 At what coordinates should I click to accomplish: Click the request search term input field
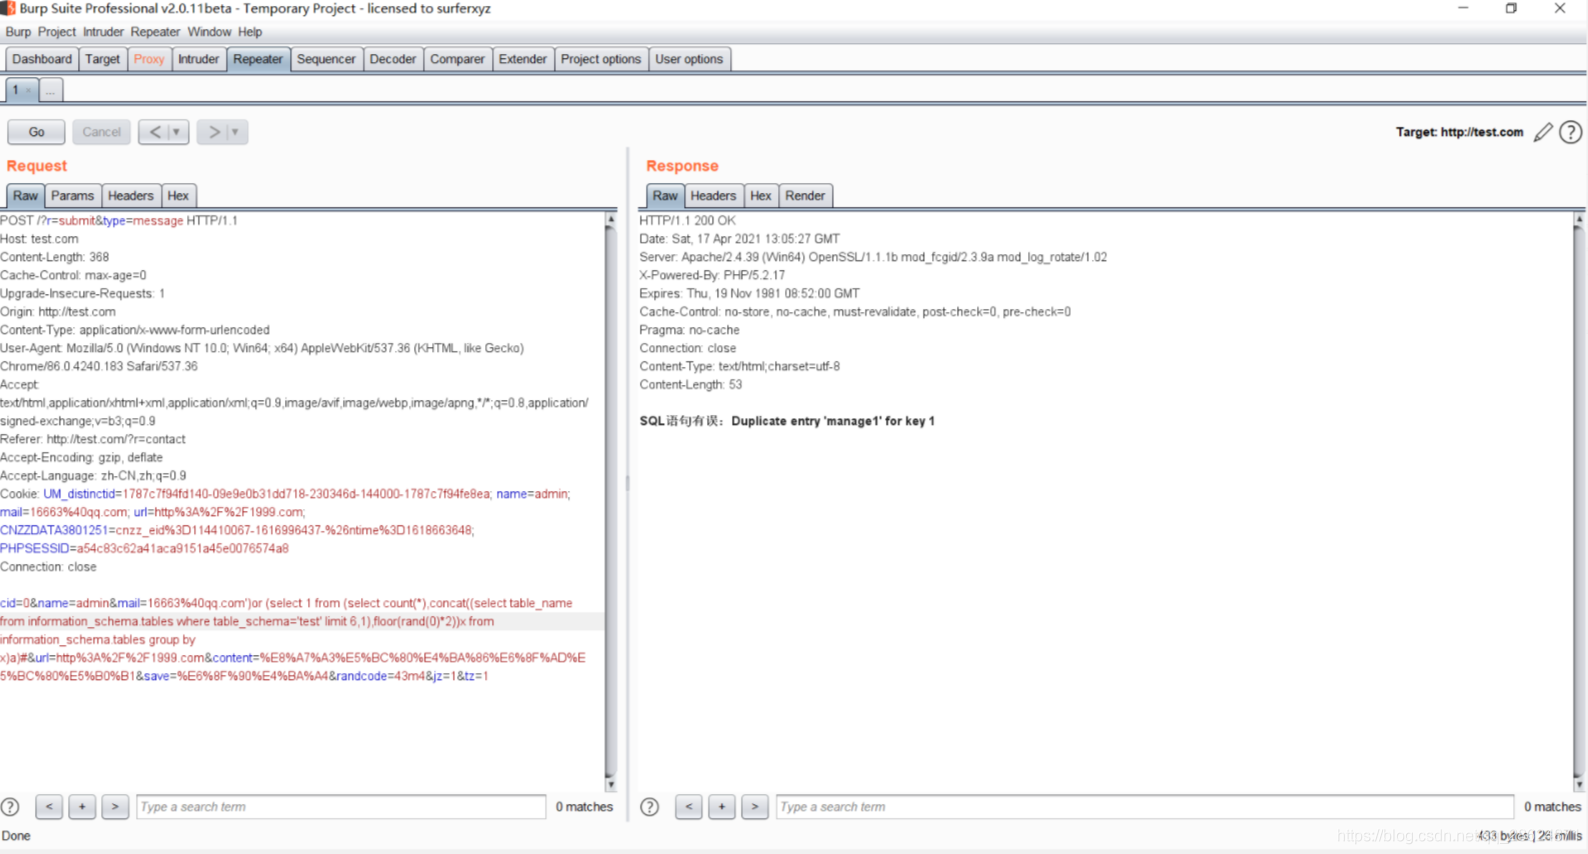(341, 807)
